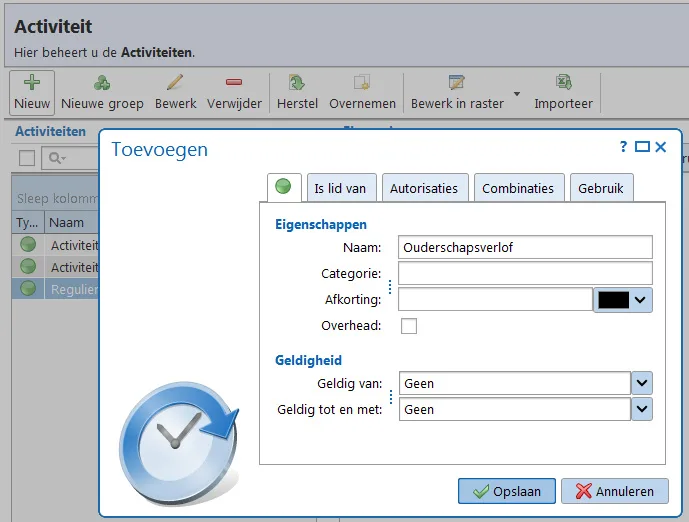Open the help question mark in dialog
This screenshot has width=689, height=522.
point(623,146)
